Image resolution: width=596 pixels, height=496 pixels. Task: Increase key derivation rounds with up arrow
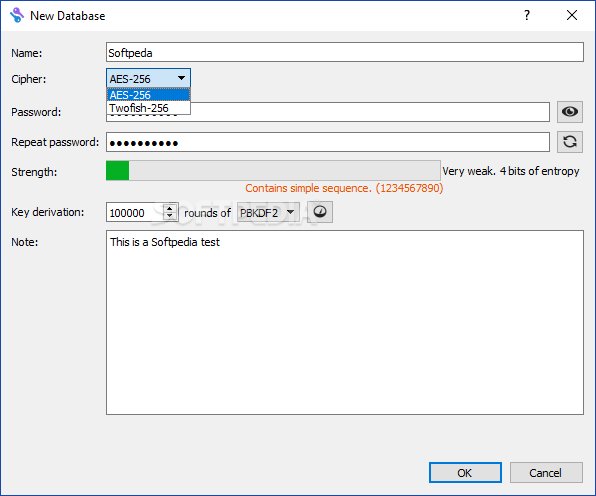coord(170,208)
